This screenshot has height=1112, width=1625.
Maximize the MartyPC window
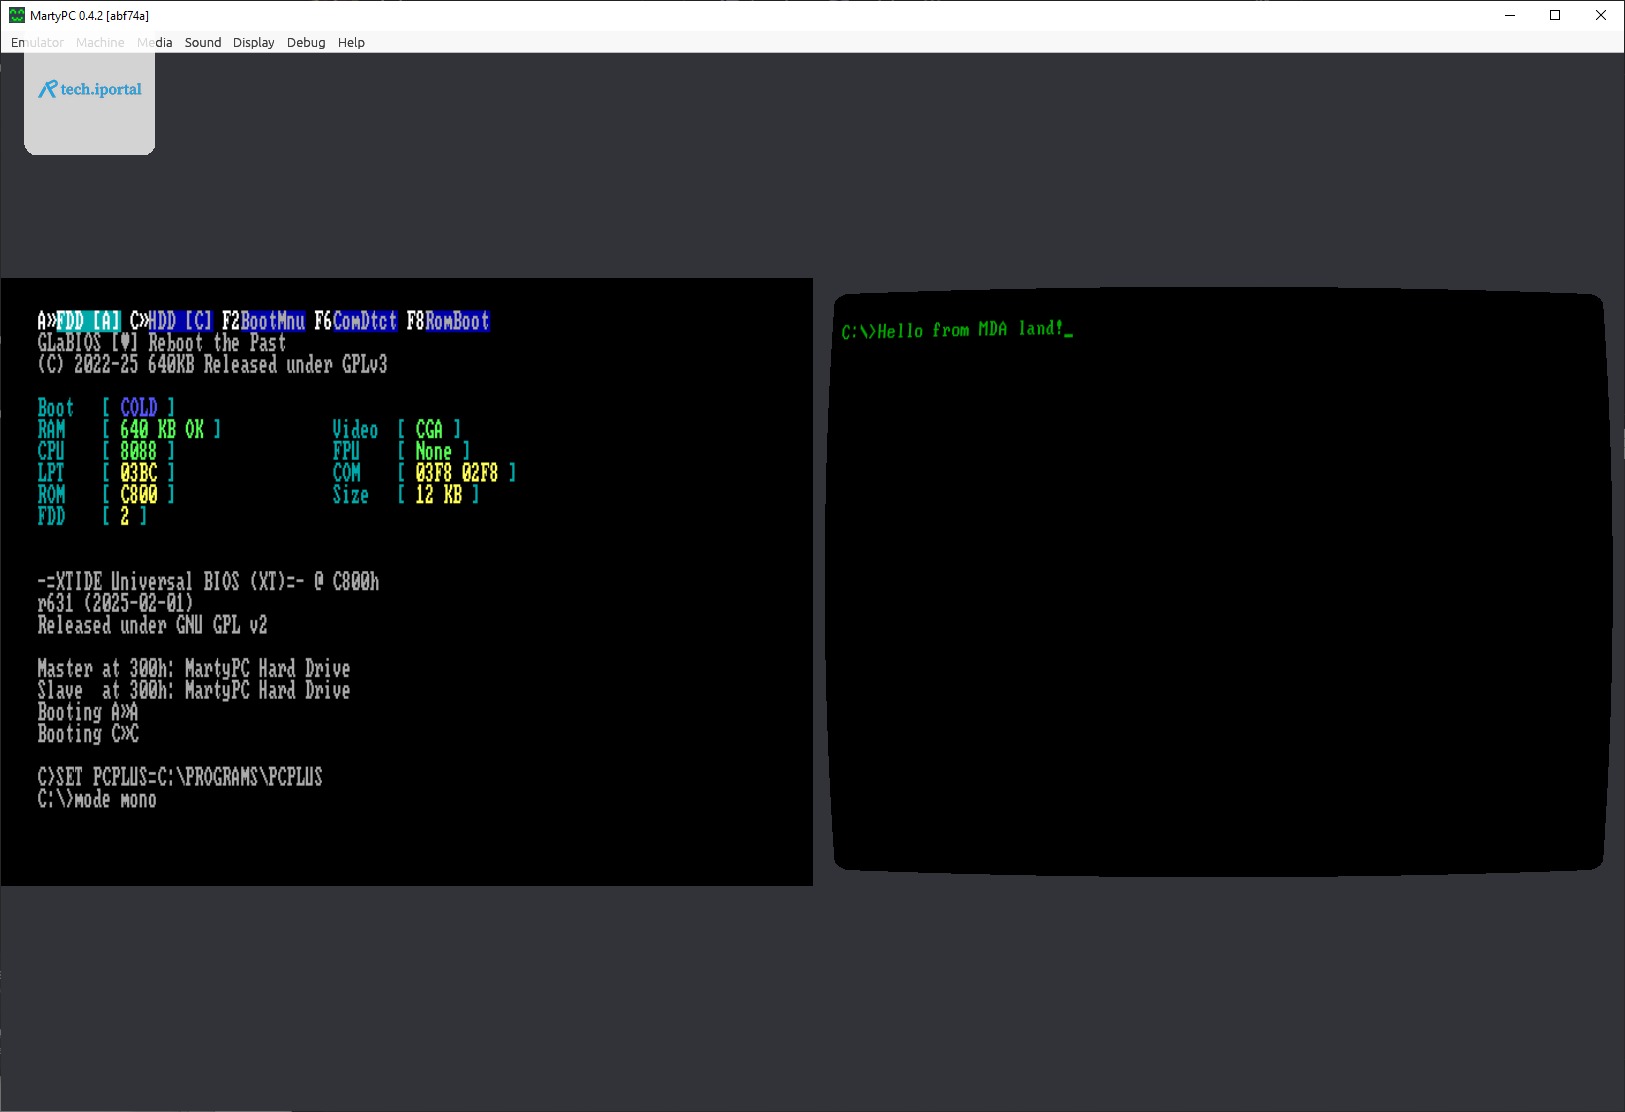click(x=1555, y=15)
